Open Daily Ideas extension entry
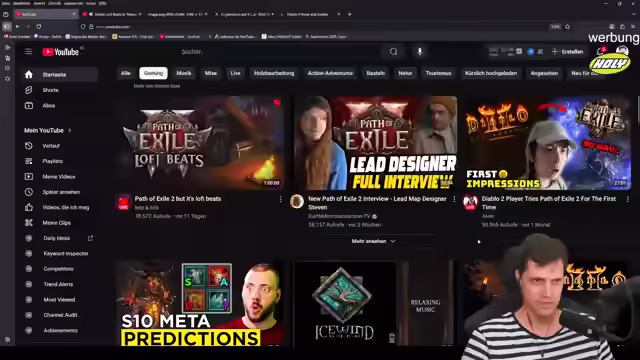 tap(57, 238)
